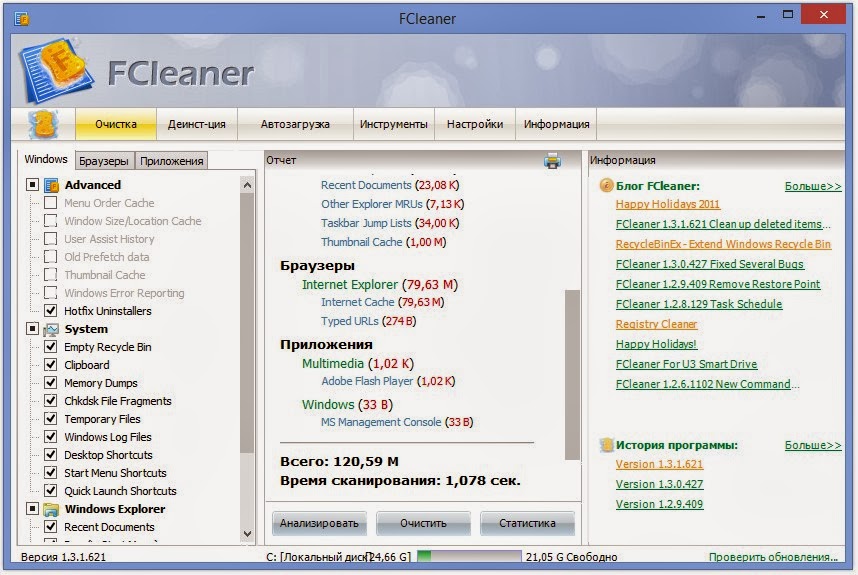Click the report panel scrollbar thumb
Viewport: 858px width, 575px height.
[572, 375]
